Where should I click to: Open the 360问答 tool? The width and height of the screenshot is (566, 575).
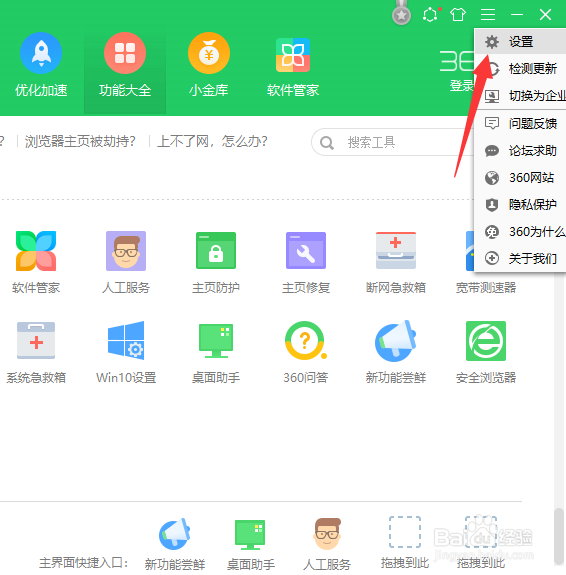(306, 352)
